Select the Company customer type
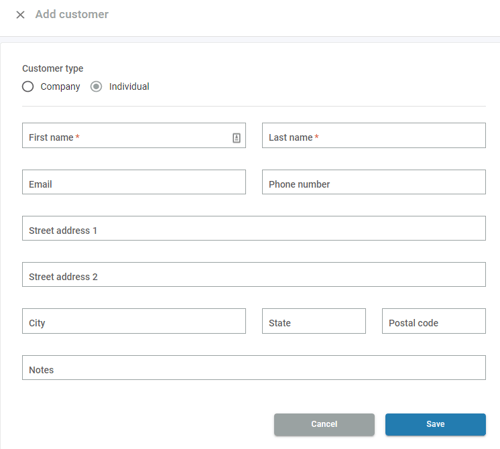This screenshot has width=500, height=449. tap(28, 87)
